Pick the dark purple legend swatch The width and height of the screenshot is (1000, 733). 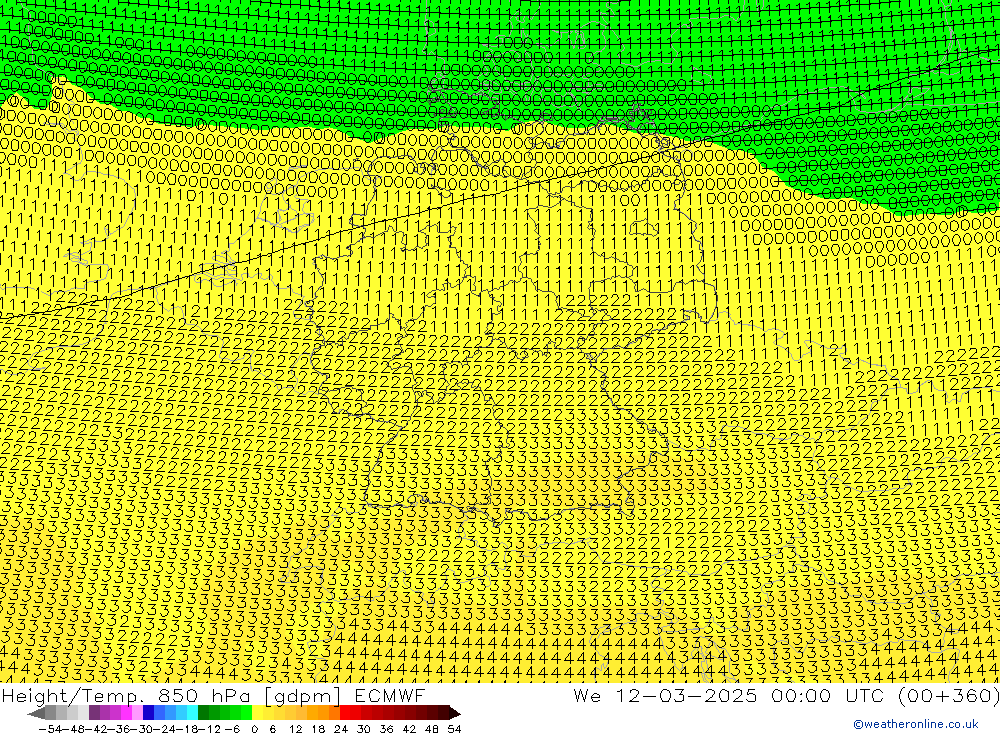pyautogui.click(x=94, y=713)
